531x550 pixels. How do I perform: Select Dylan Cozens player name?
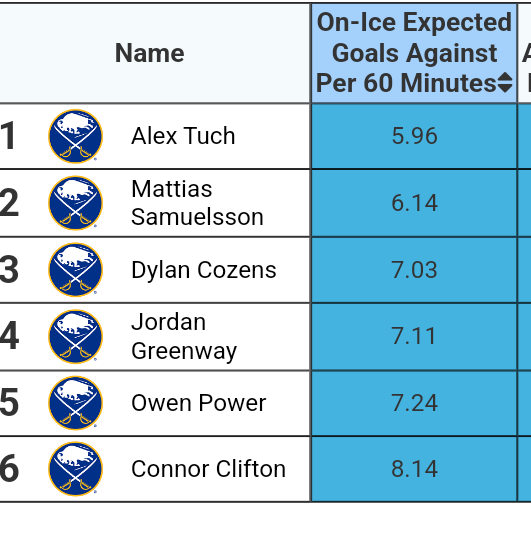[204, 270]
